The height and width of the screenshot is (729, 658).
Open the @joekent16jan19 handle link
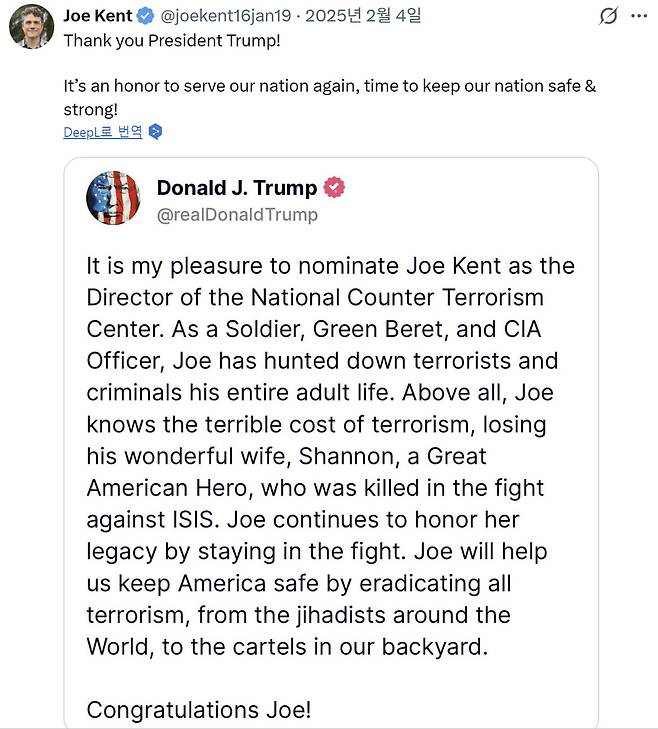(x=226, y=16)
